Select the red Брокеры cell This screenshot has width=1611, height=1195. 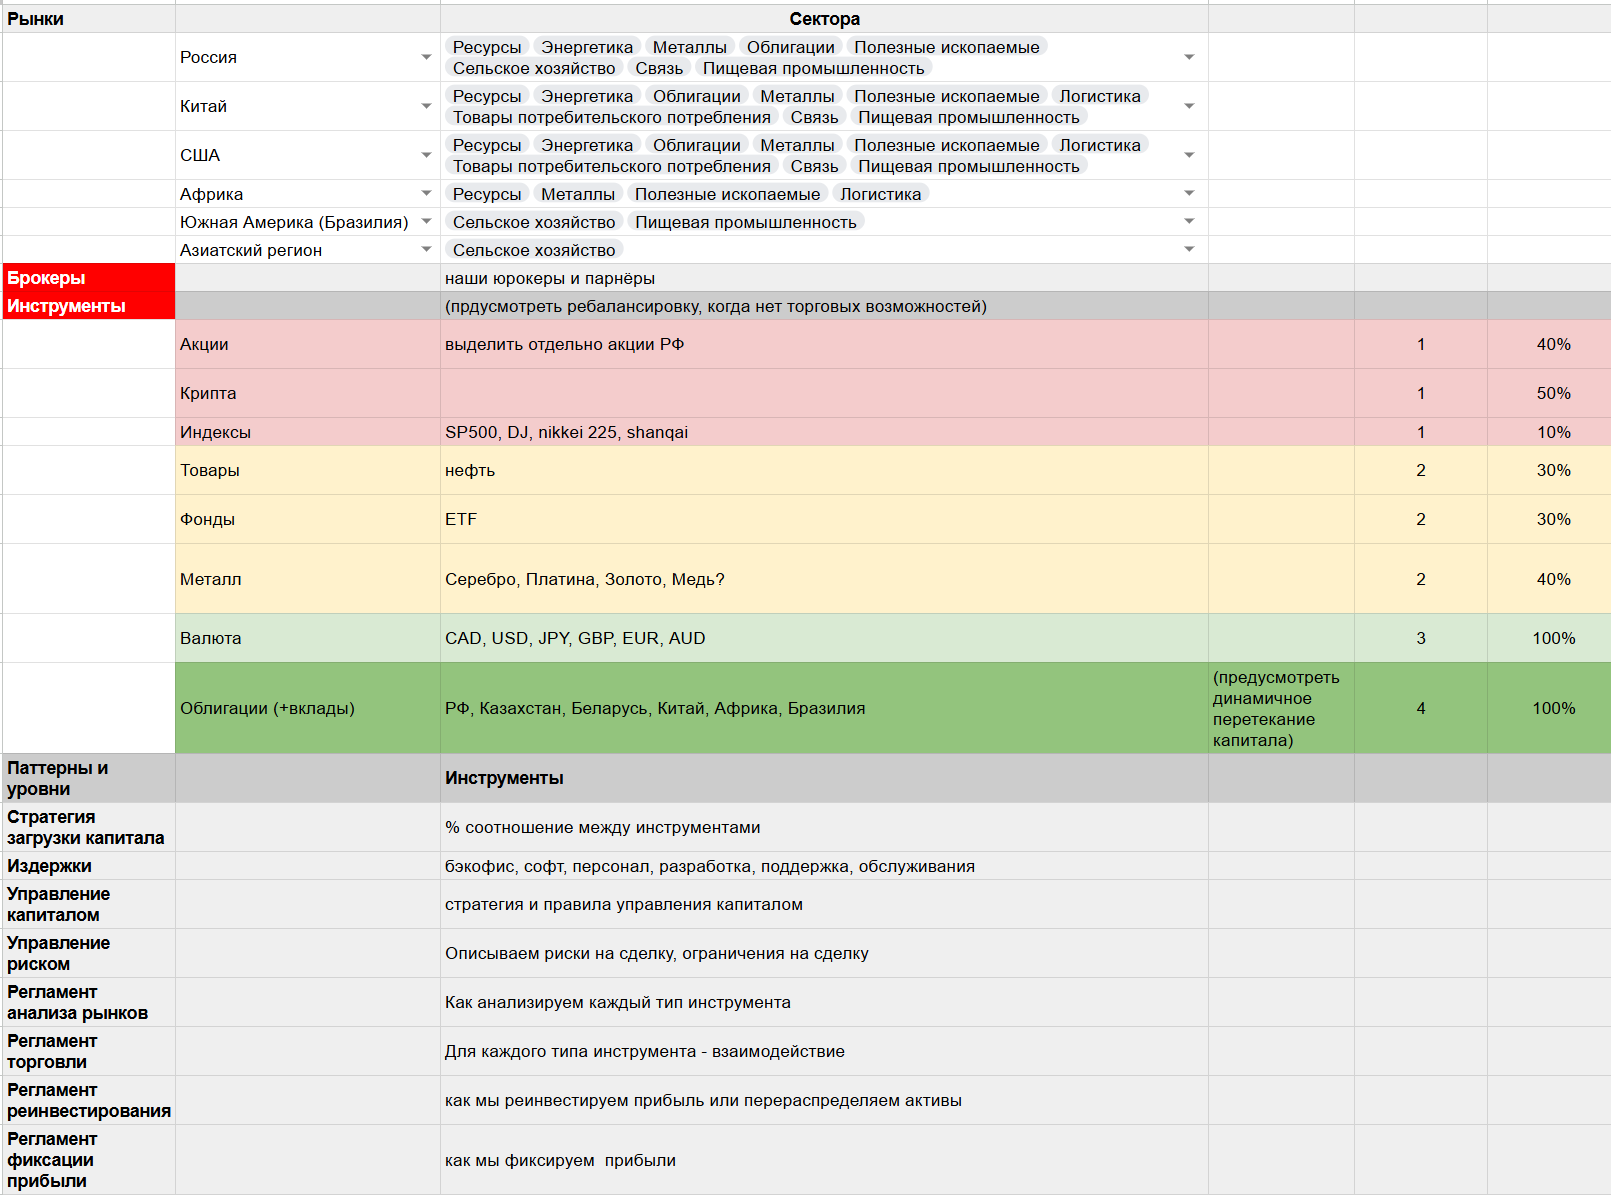click(x=88, y=278)
